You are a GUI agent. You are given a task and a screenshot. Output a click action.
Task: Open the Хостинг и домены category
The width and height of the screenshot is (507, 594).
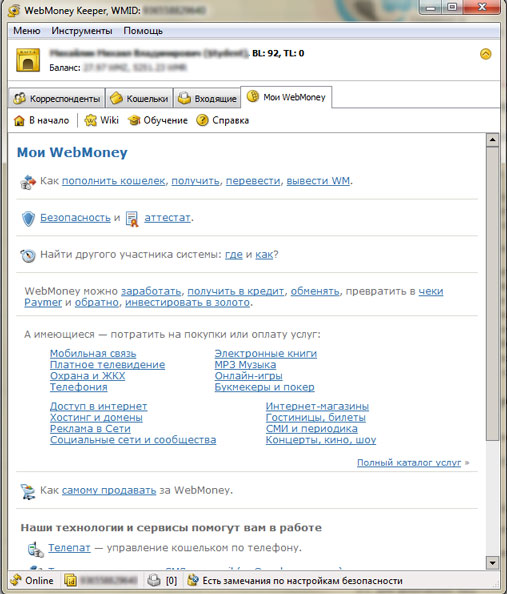pyautogui.click(x=96, y=417)
